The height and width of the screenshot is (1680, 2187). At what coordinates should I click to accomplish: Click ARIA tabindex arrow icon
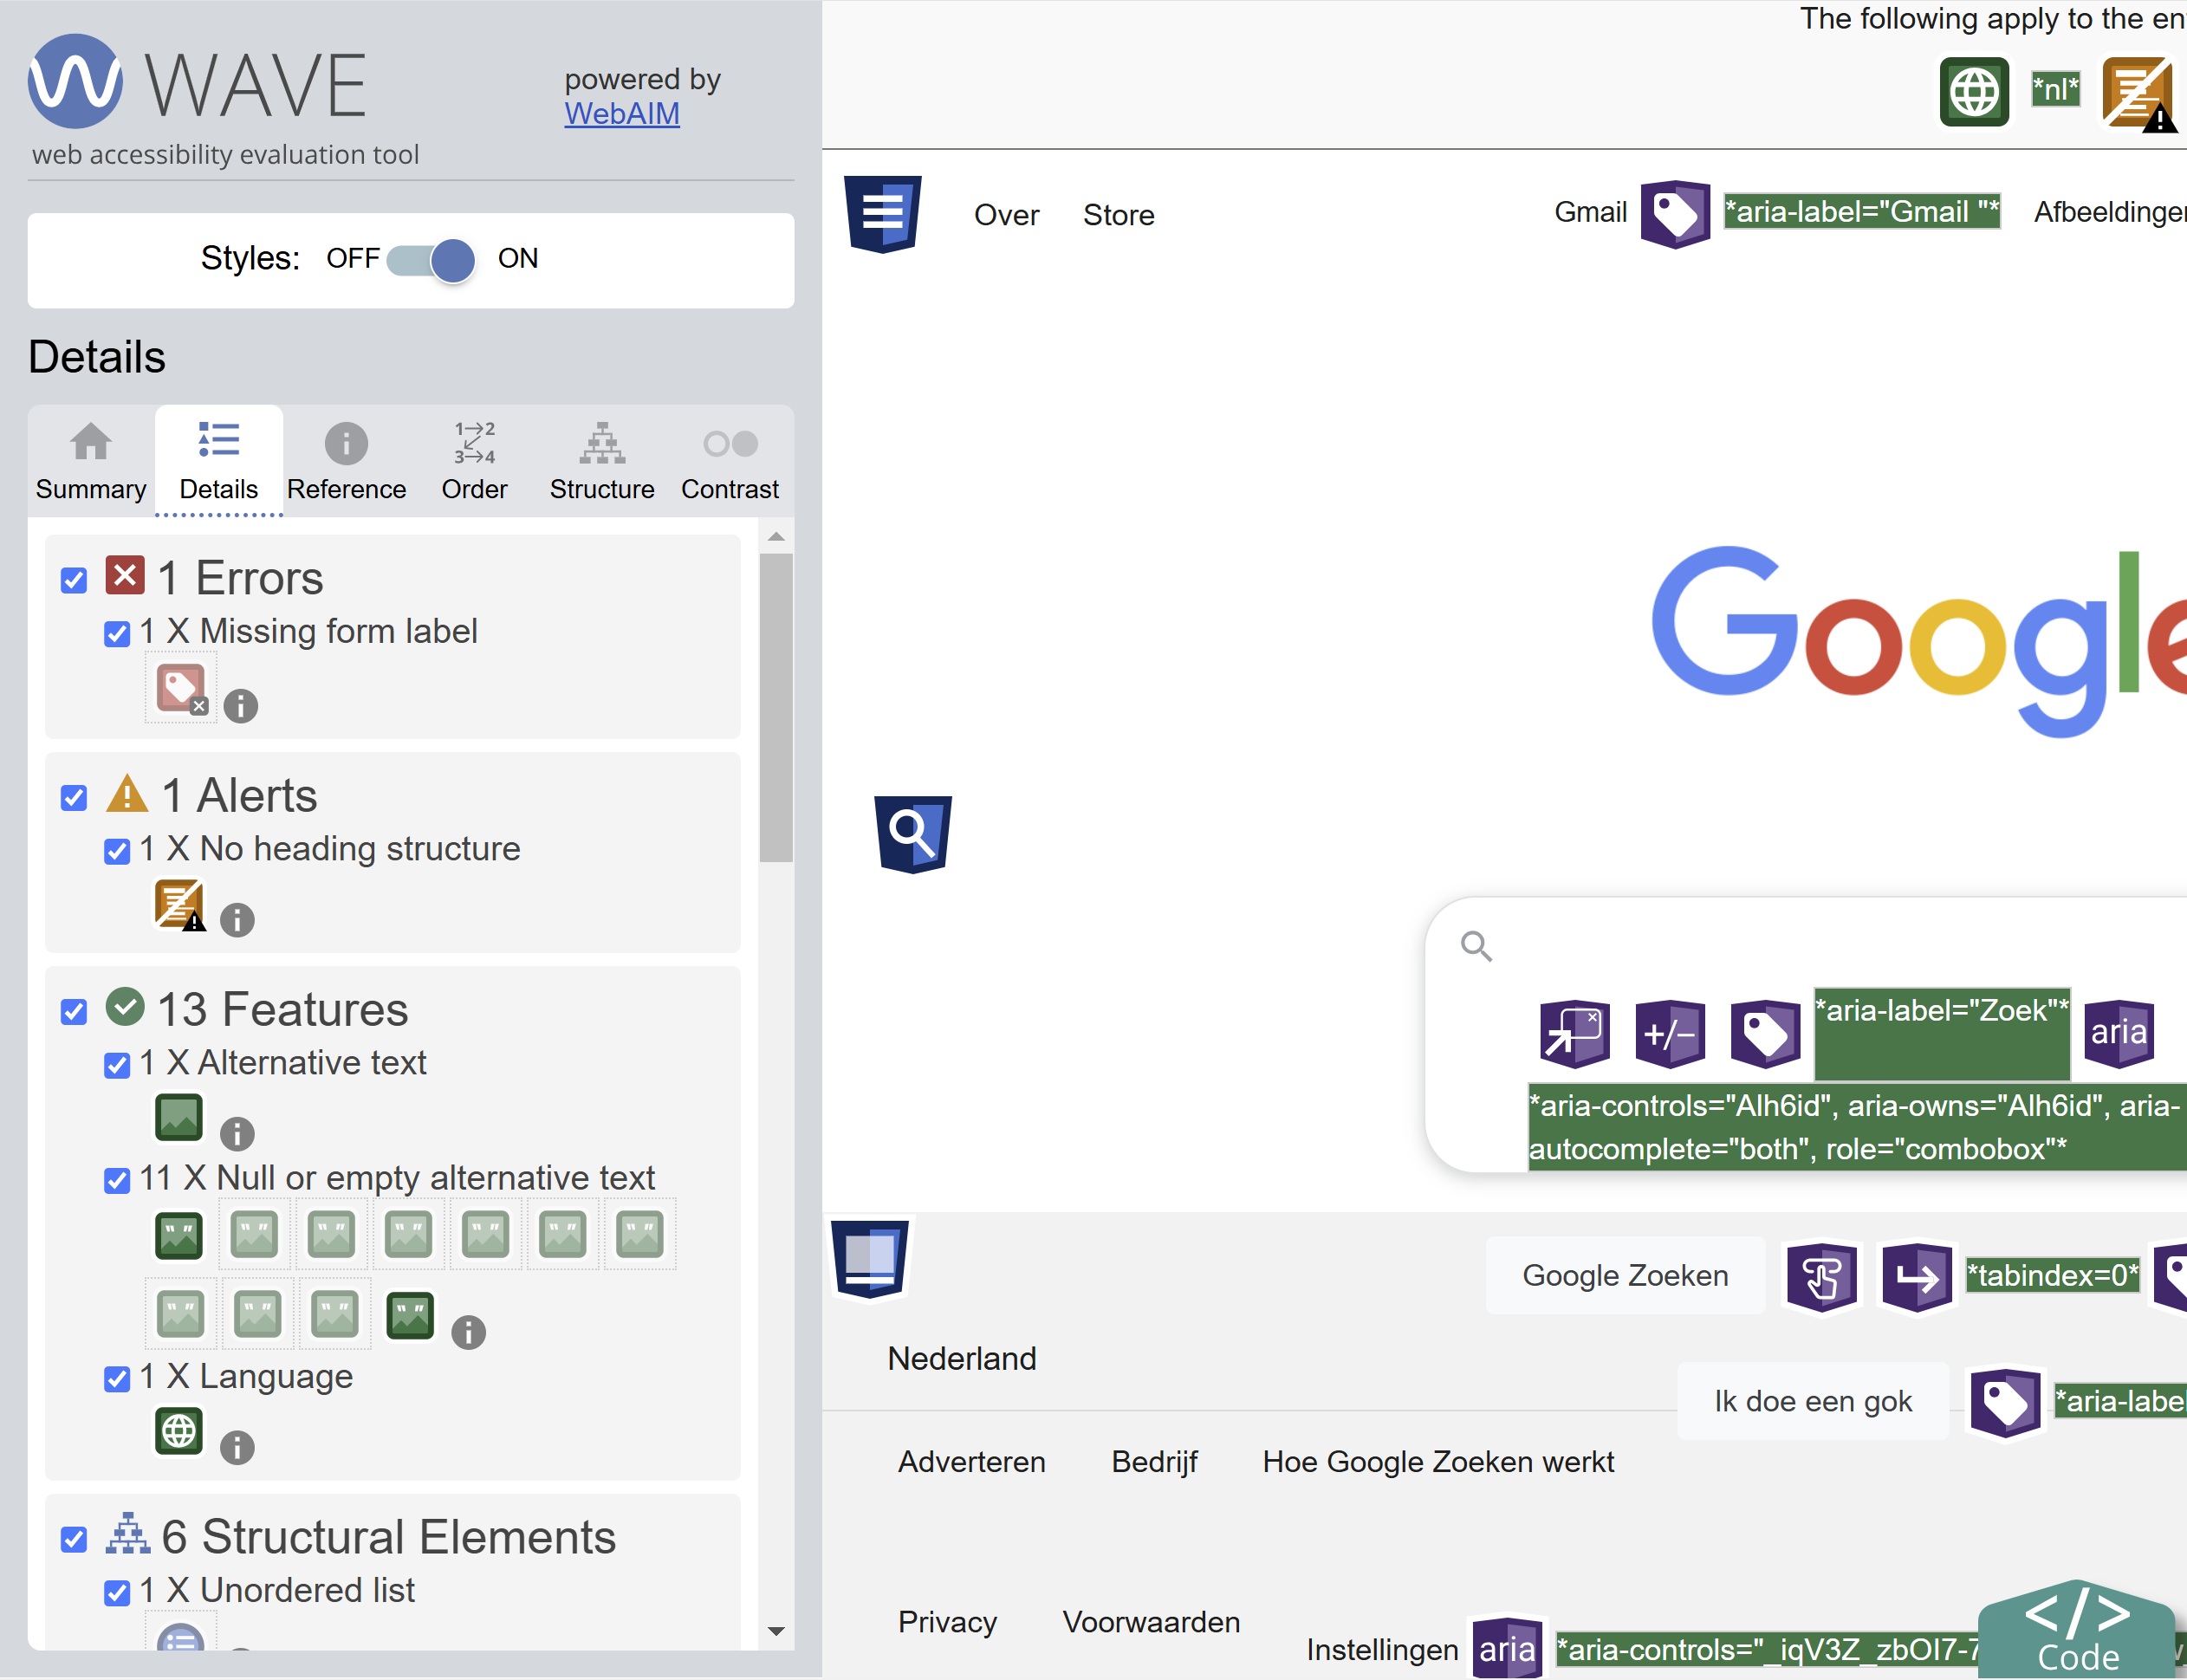[1917, 1277]
